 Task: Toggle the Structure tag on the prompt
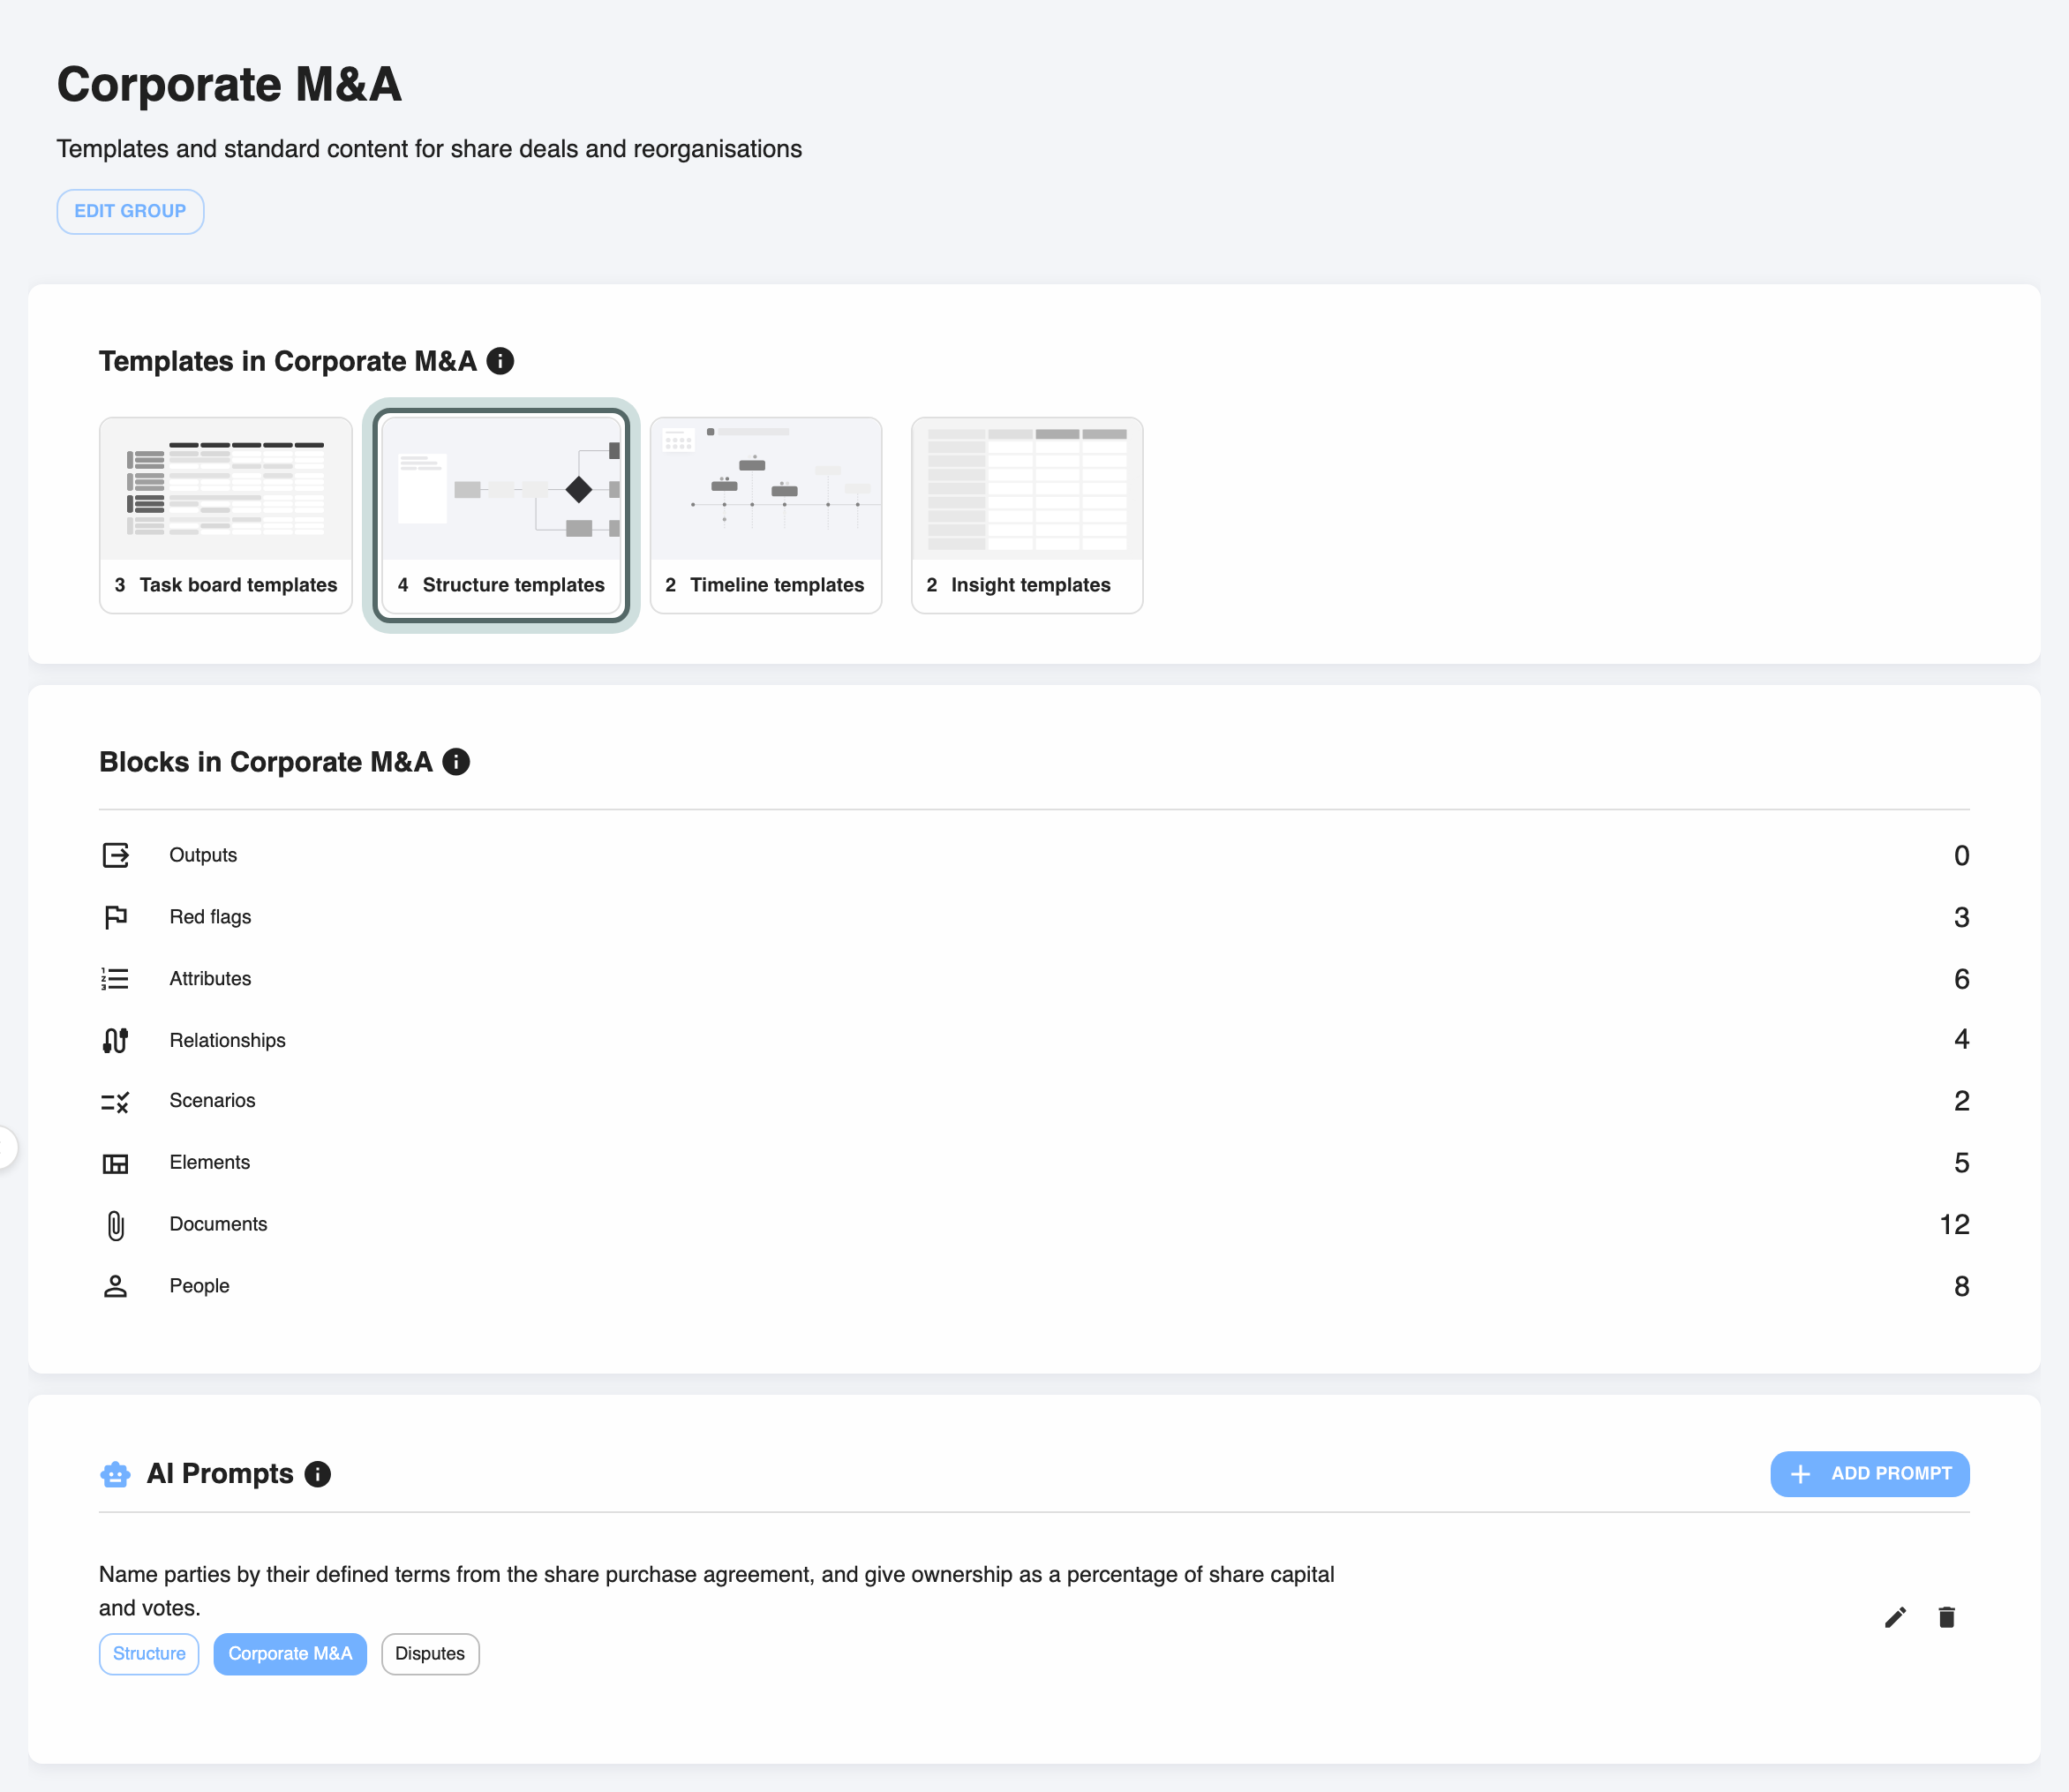(149, 1654)
